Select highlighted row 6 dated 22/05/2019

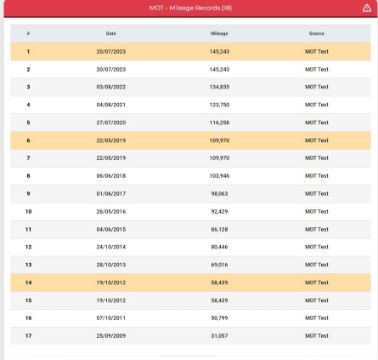pos(190,140)
